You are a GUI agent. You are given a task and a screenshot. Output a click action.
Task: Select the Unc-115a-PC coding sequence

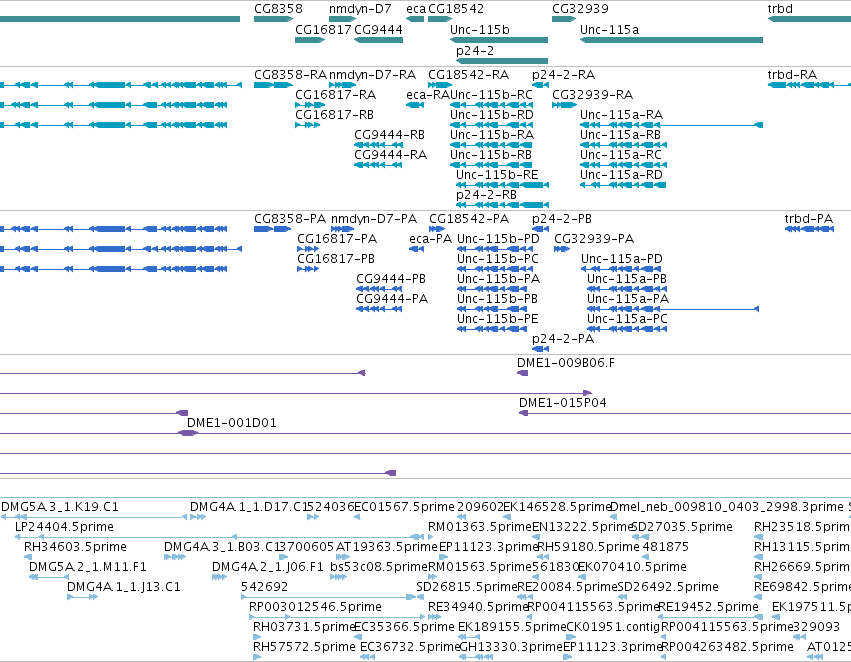pos(627,329)
